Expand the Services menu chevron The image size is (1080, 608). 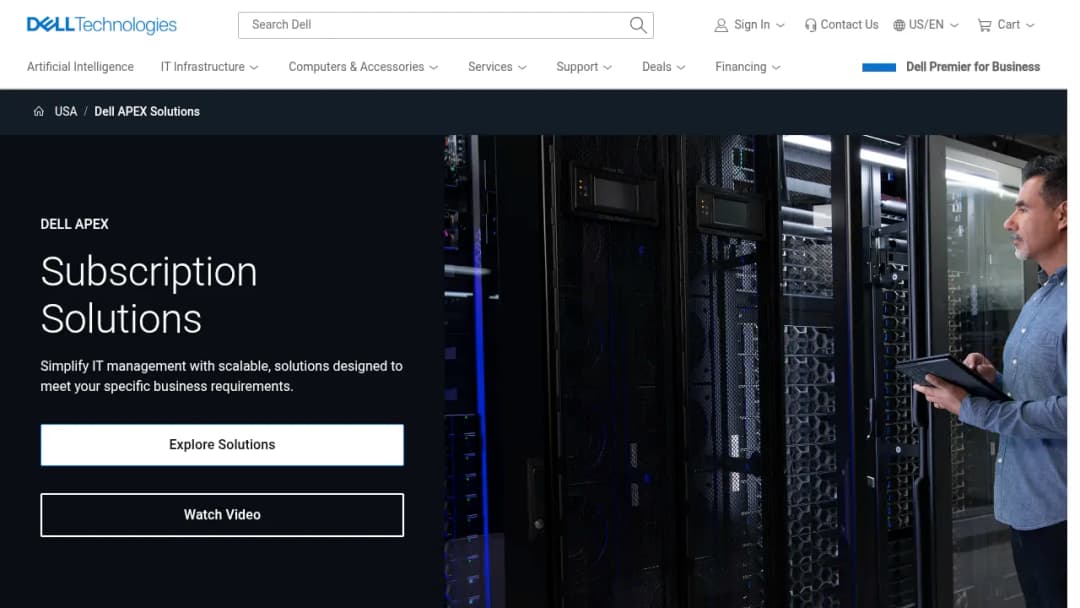522,67
